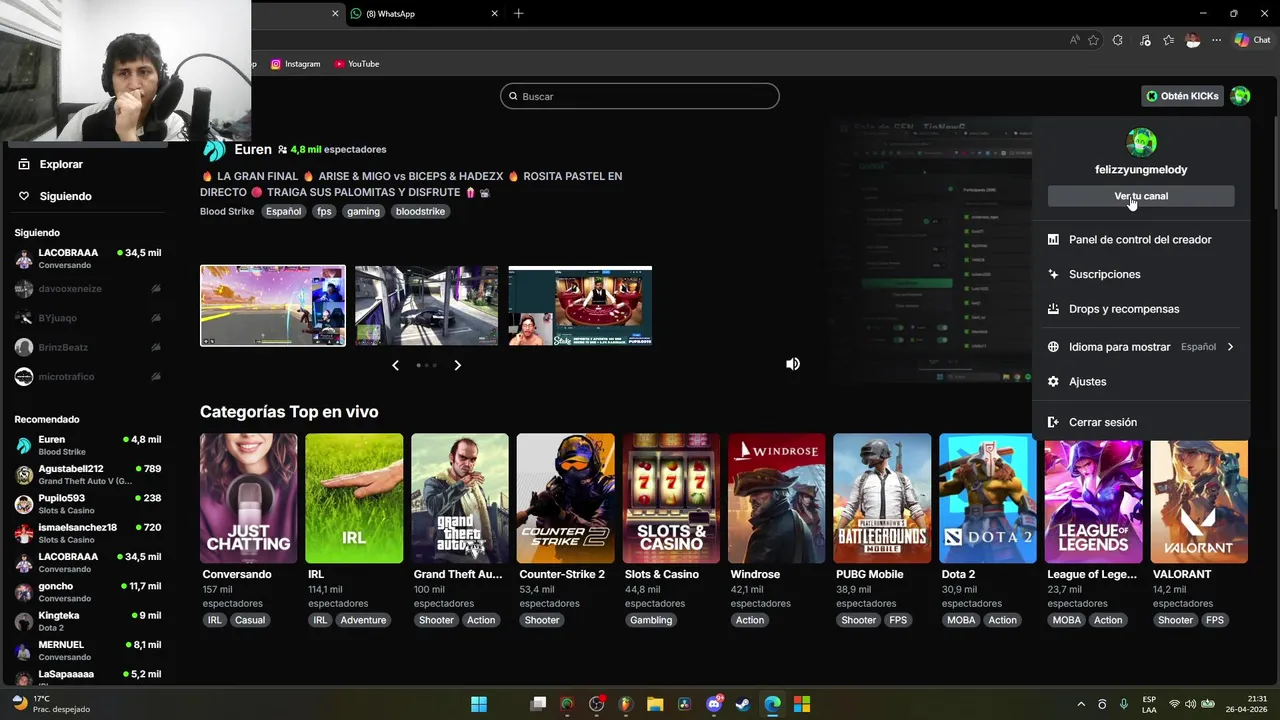Open a new browser tab with plus icon
Image resolution: width=1280 pixels, height=720 pixels.
[518, 14]
